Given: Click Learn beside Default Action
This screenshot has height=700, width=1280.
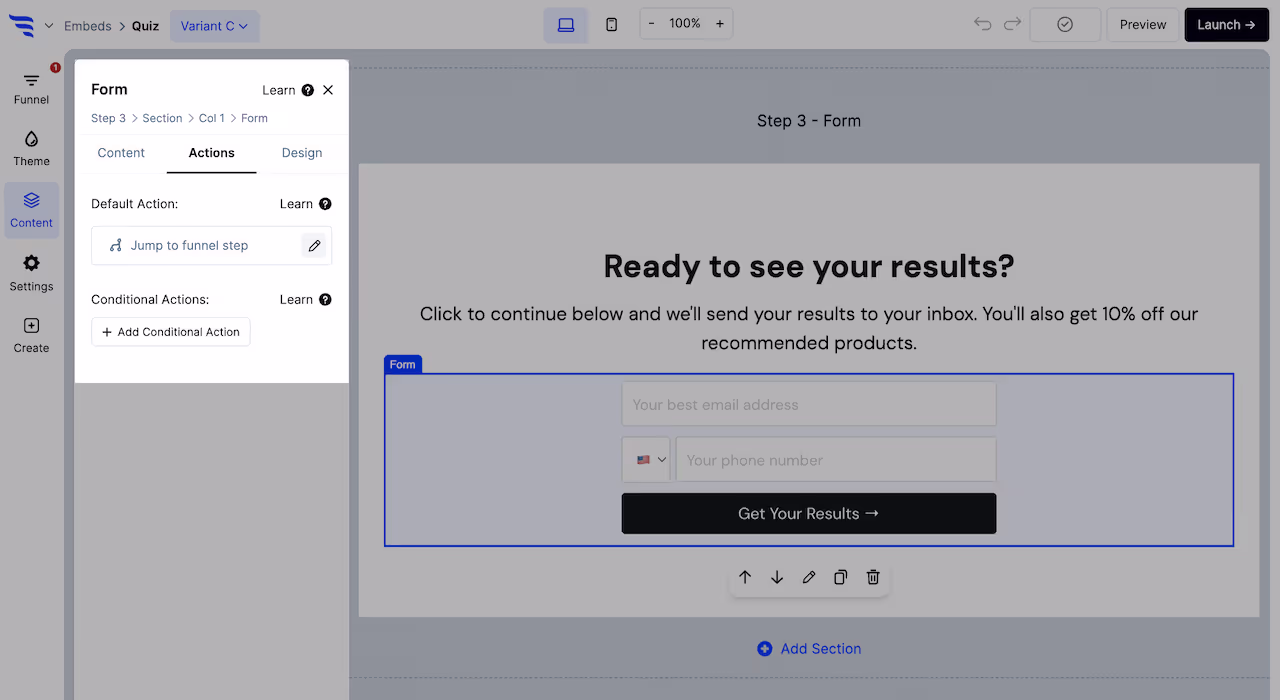Looking at the screenshot, I should point(305,204).
